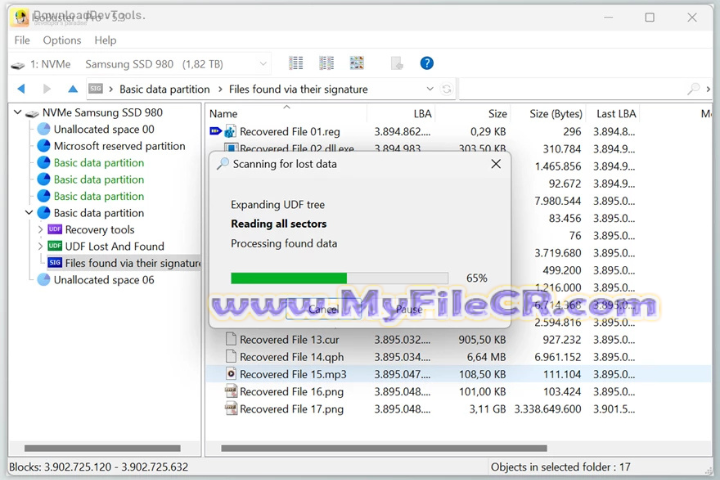Screen dimensions: 720x480
Task: Select the first green Basic data partition
Action: coord(99,163)
